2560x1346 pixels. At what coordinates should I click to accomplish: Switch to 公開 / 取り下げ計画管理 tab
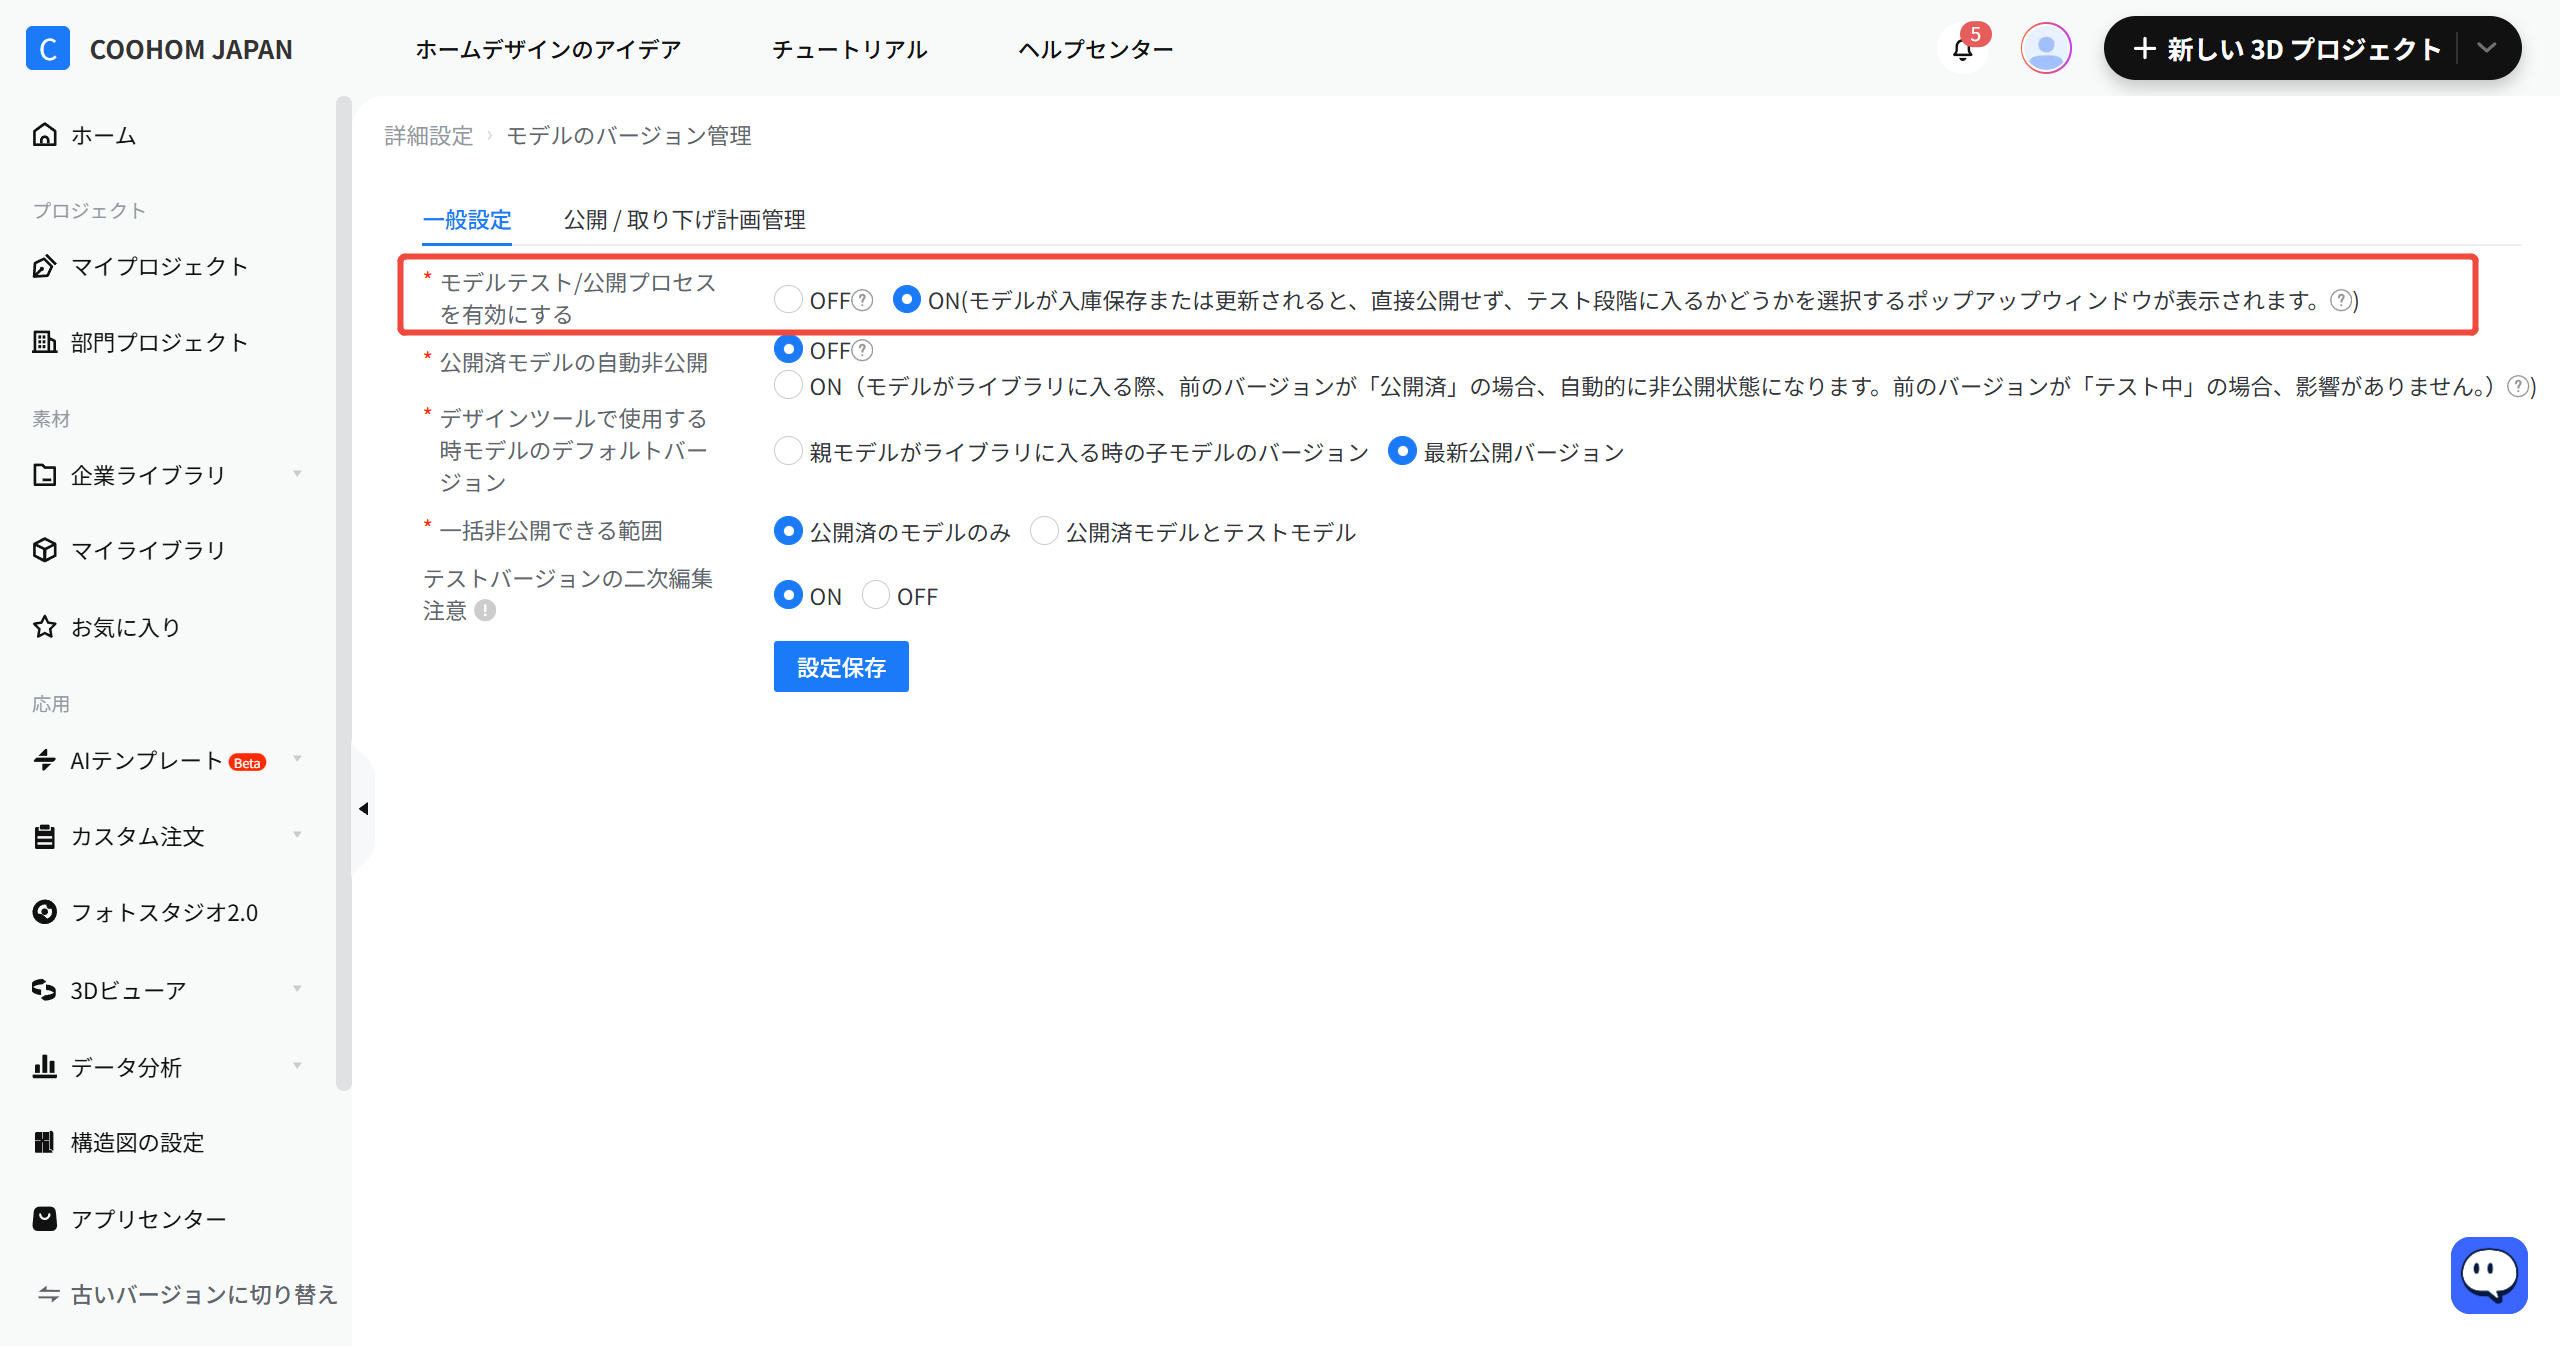point(684,219)
